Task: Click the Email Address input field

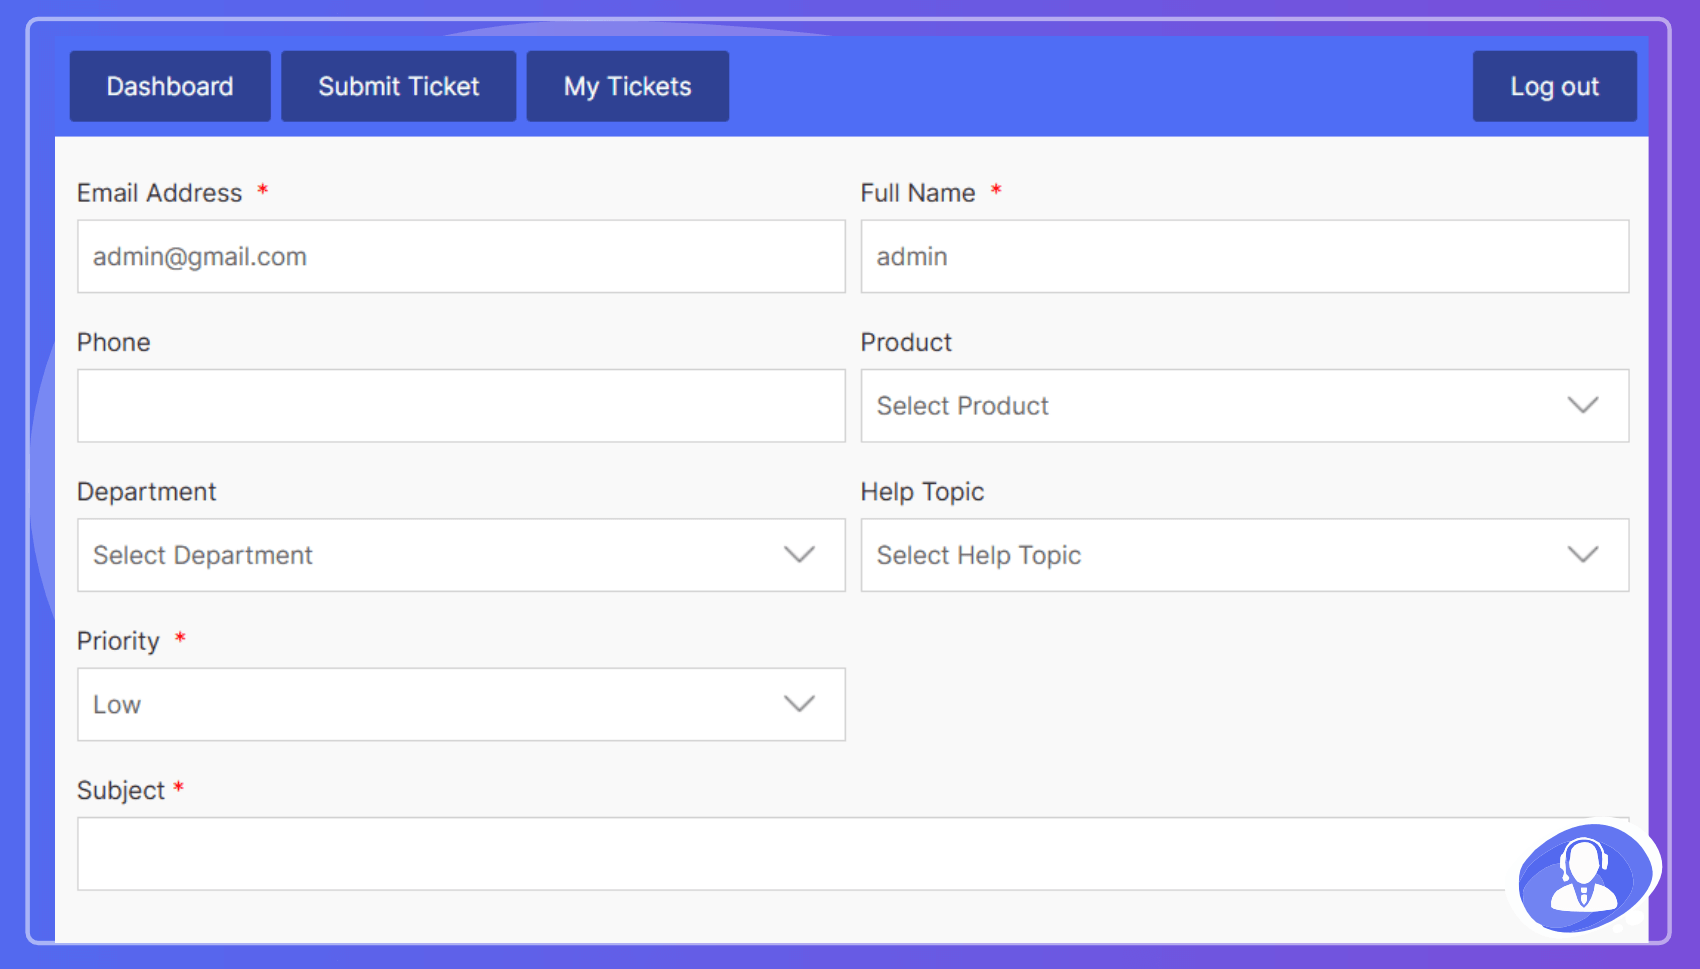Action: coord(461,257)
